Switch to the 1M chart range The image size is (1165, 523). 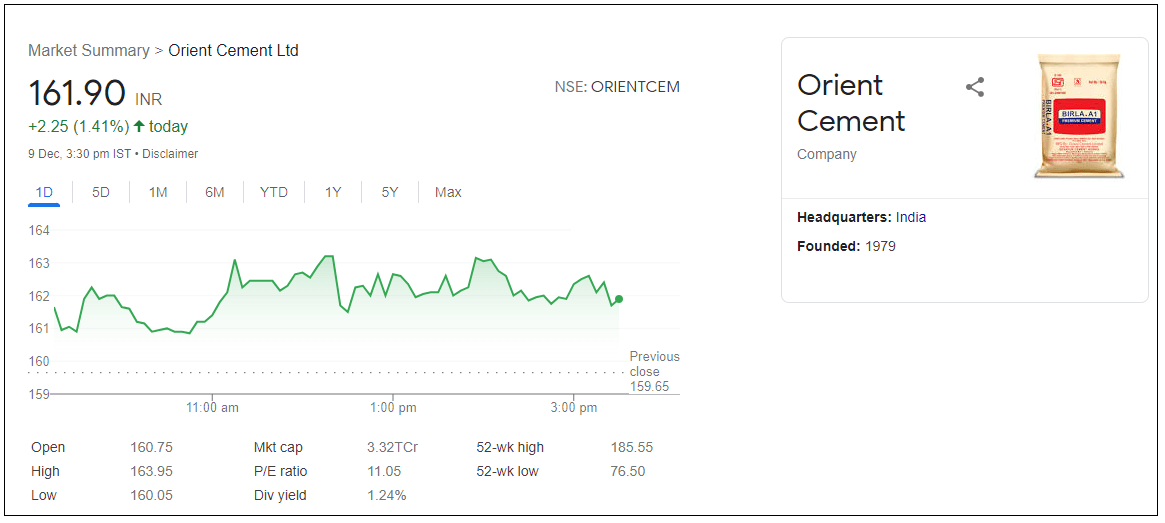(x=158, y=192)
